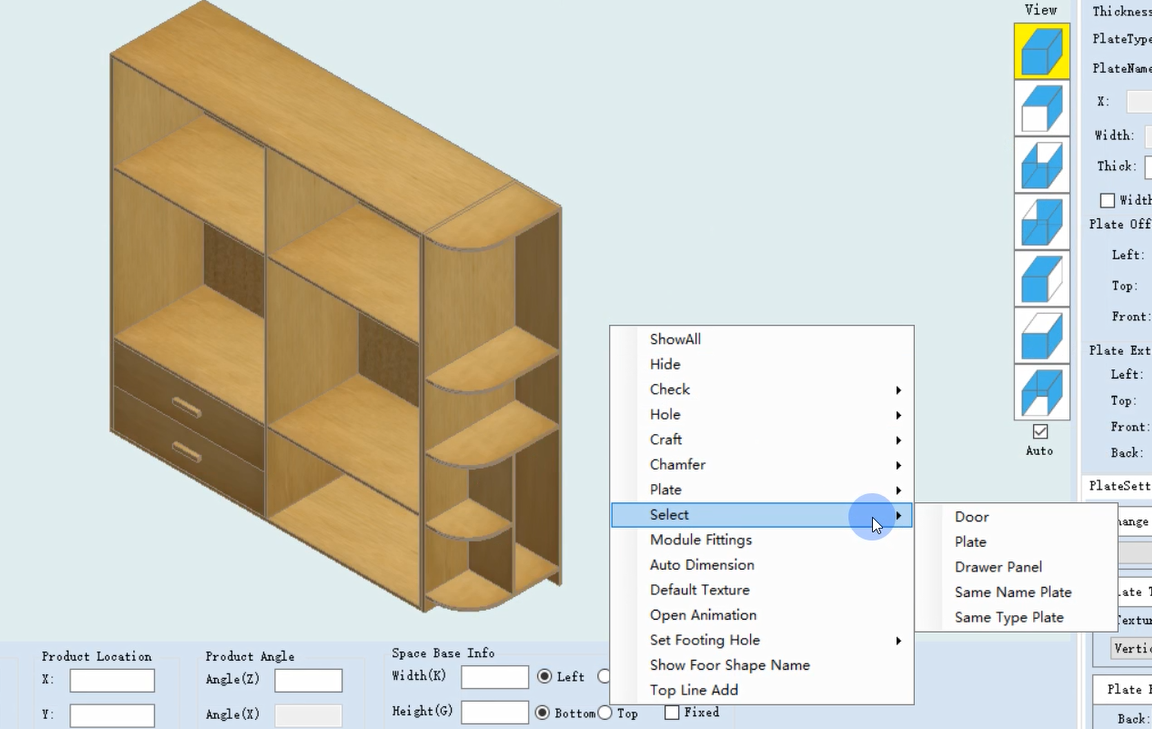This screenshot has width=1152, height=729.
Task: Choose the last cube view with open bottom
Action: click(1041, 393)
